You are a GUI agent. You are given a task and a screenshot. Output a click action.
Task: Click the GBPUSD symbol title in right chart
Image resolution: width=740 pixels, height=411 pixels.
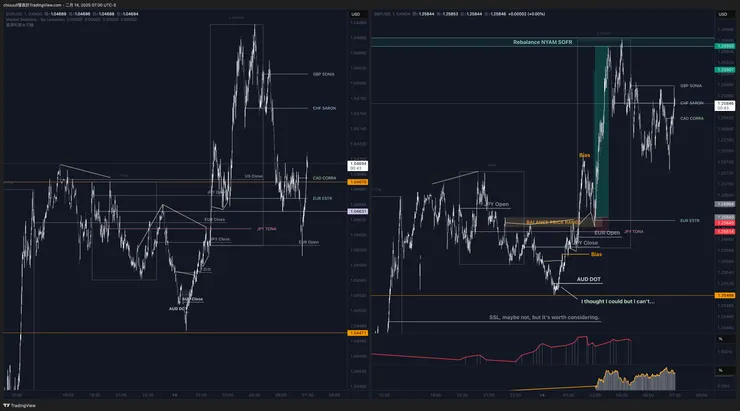392,14
